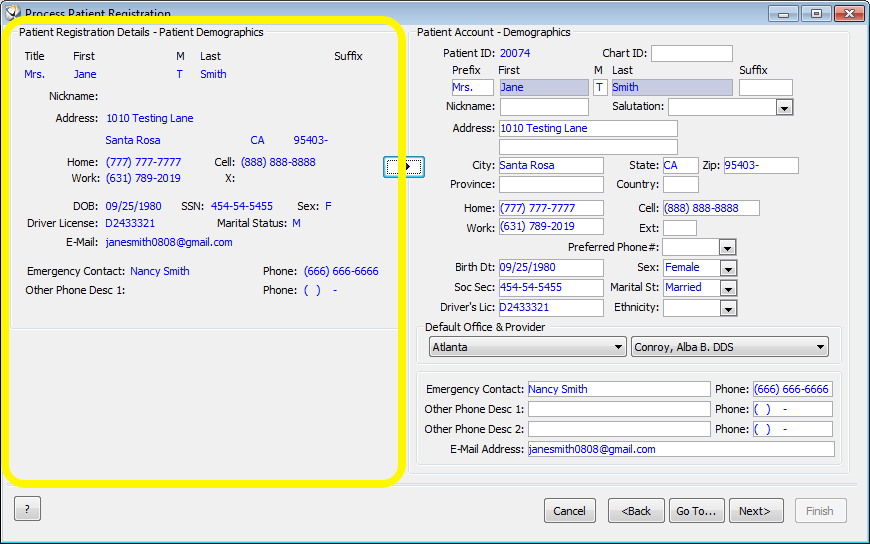Click the middle initial field with T

pos(600,87)
